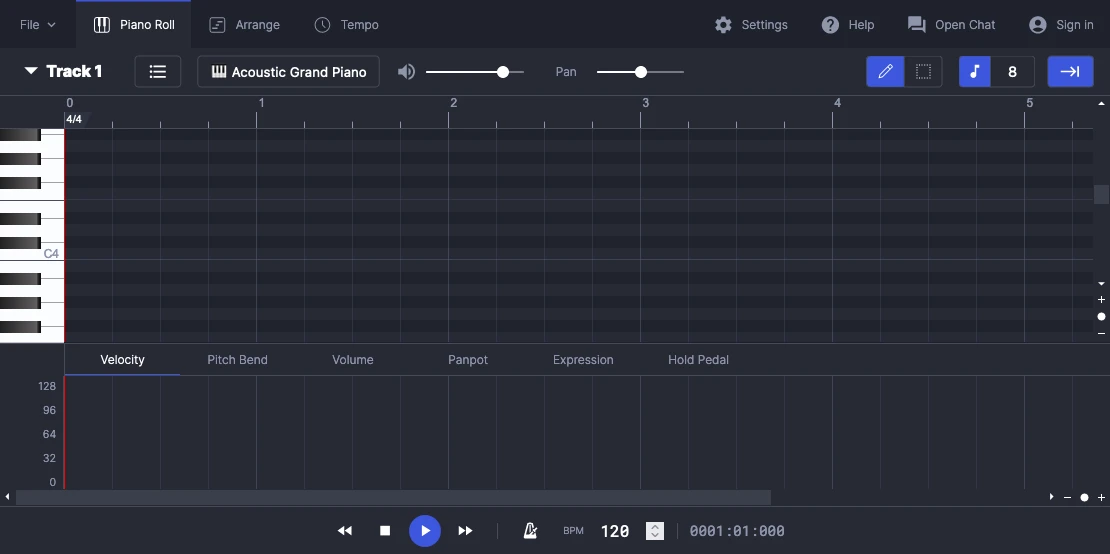Image resolution: width=1110 pixels, height=554 pixels.
Task: Open the track event list button
Action: pos(158,71)
